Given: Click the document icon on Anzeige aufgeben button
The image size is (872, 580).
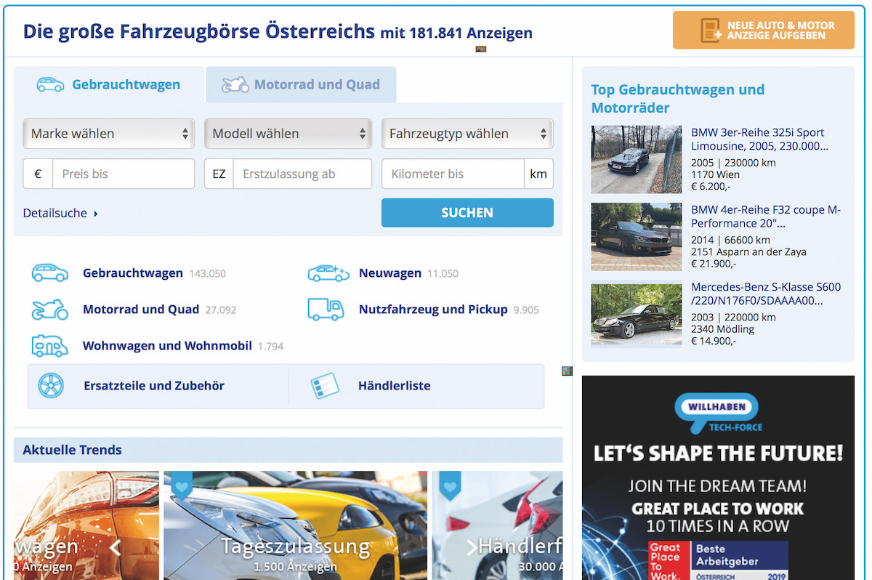Looking at the screenshot, I should [711, 31].
